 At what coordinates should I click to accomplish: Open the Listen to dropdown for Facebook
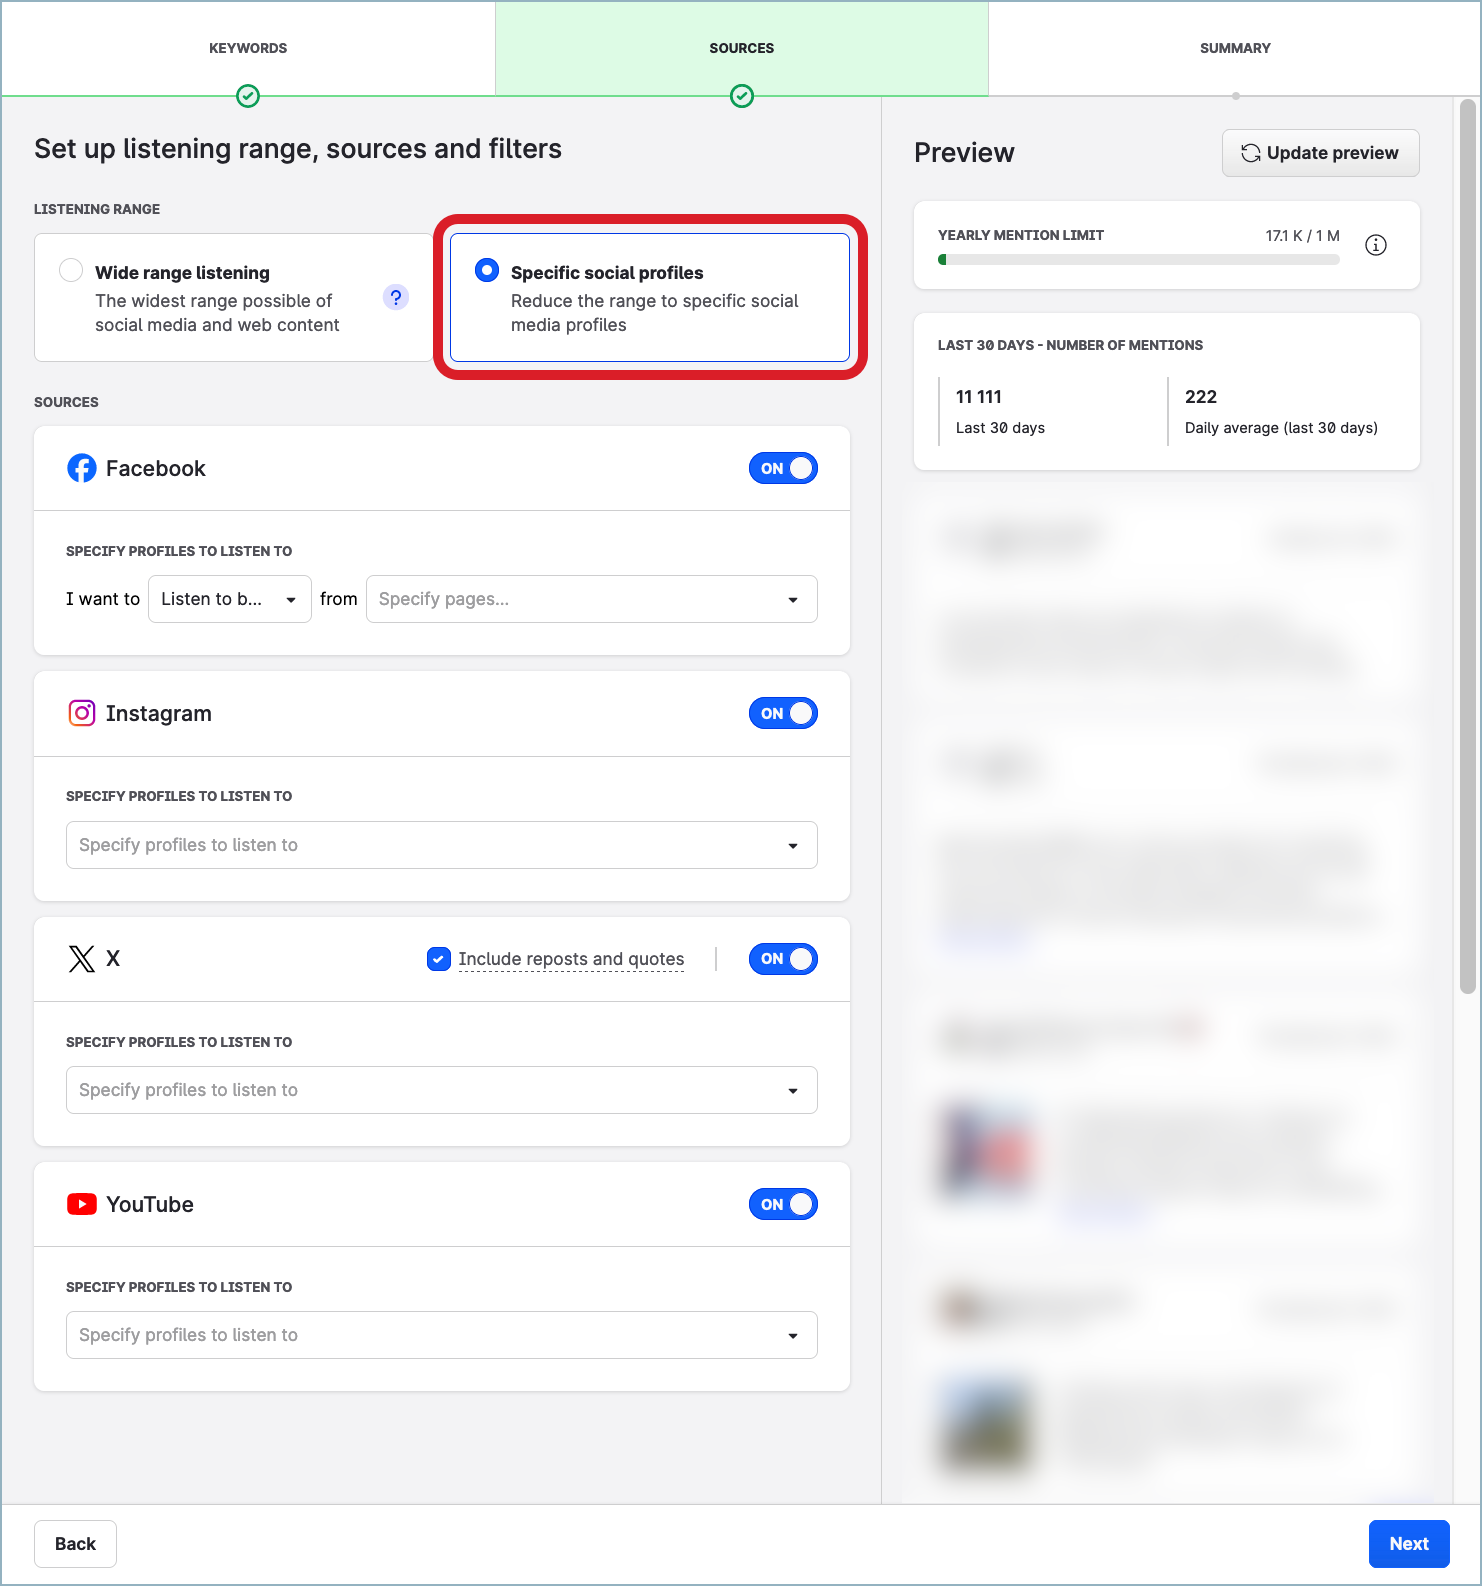(x=229, y=599)
